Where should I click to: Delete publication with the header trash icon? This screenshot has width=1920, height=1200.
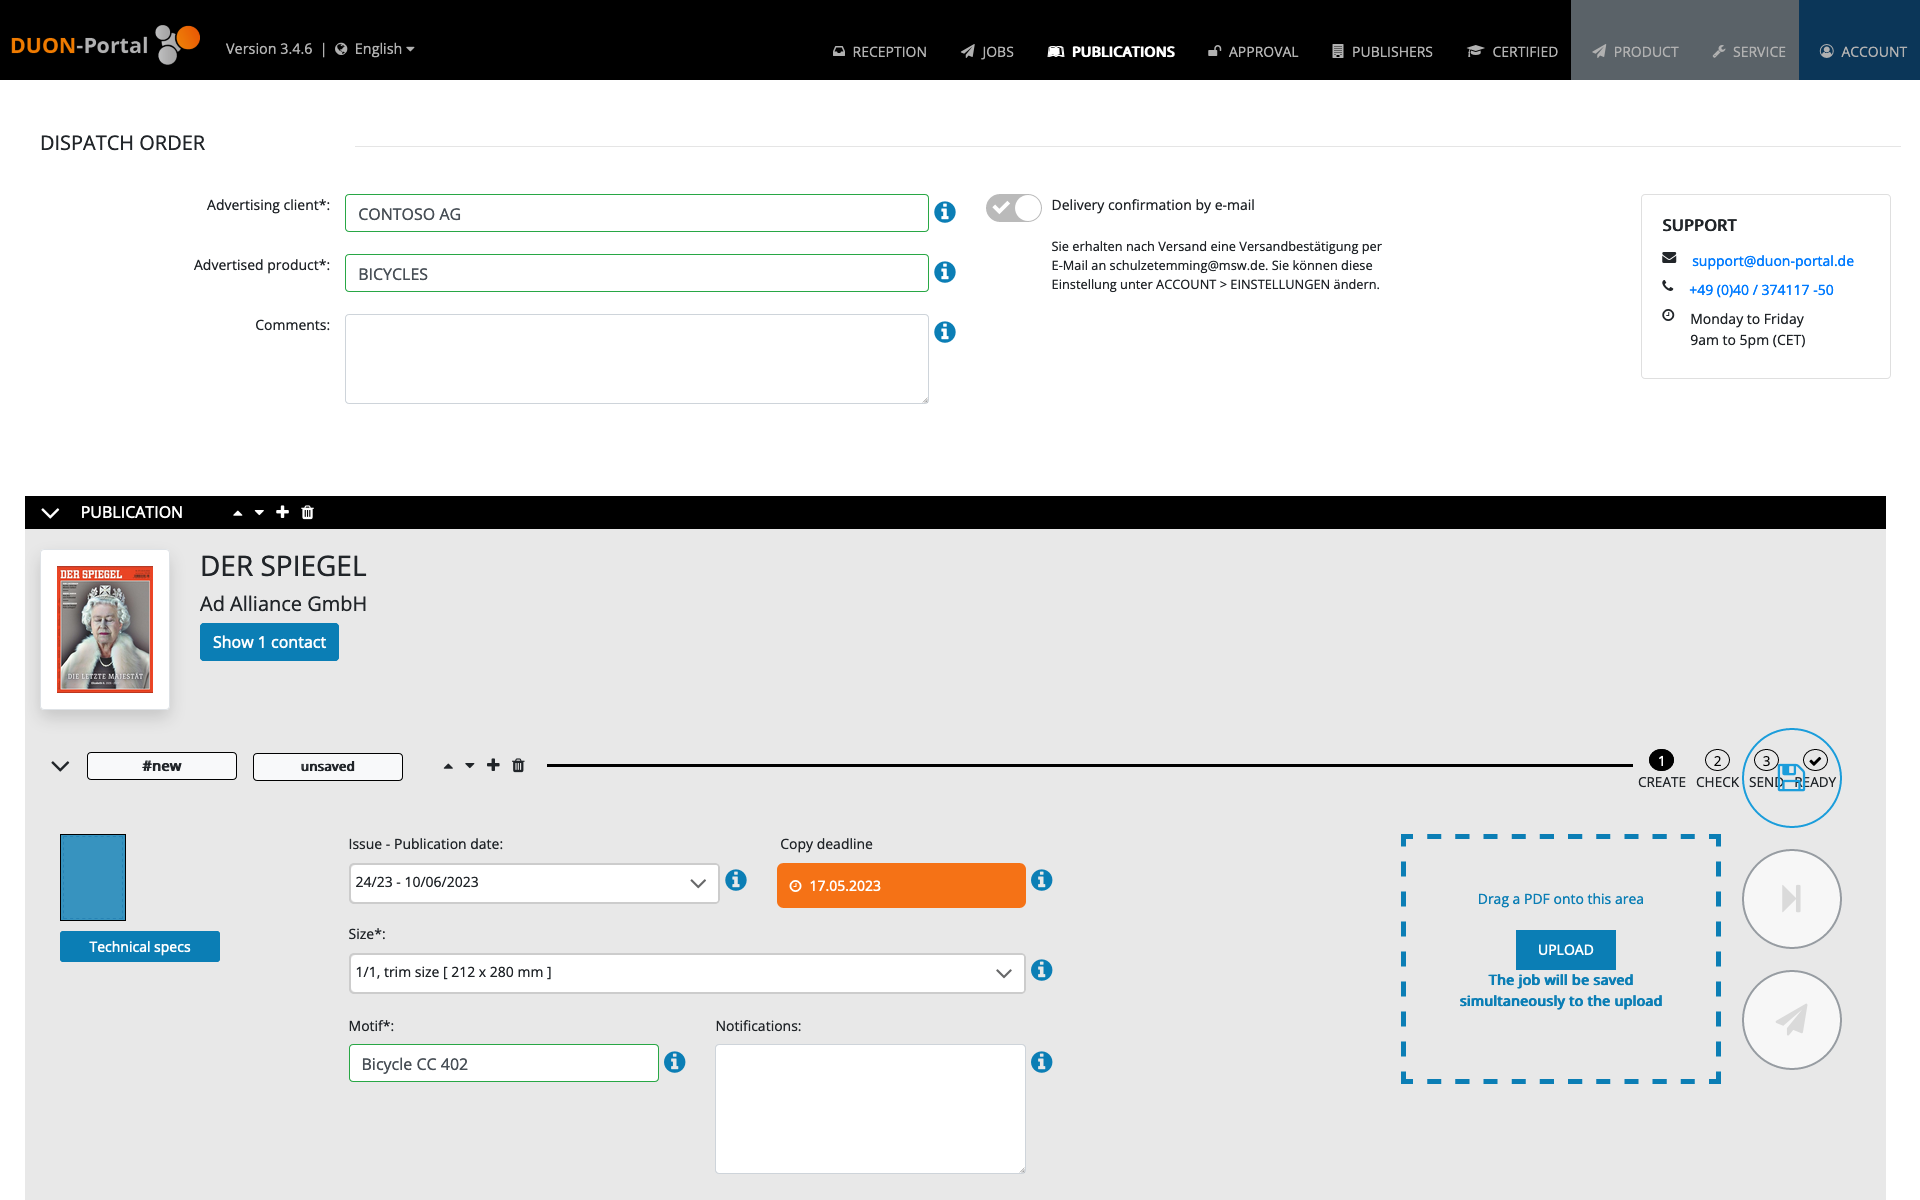308,512
